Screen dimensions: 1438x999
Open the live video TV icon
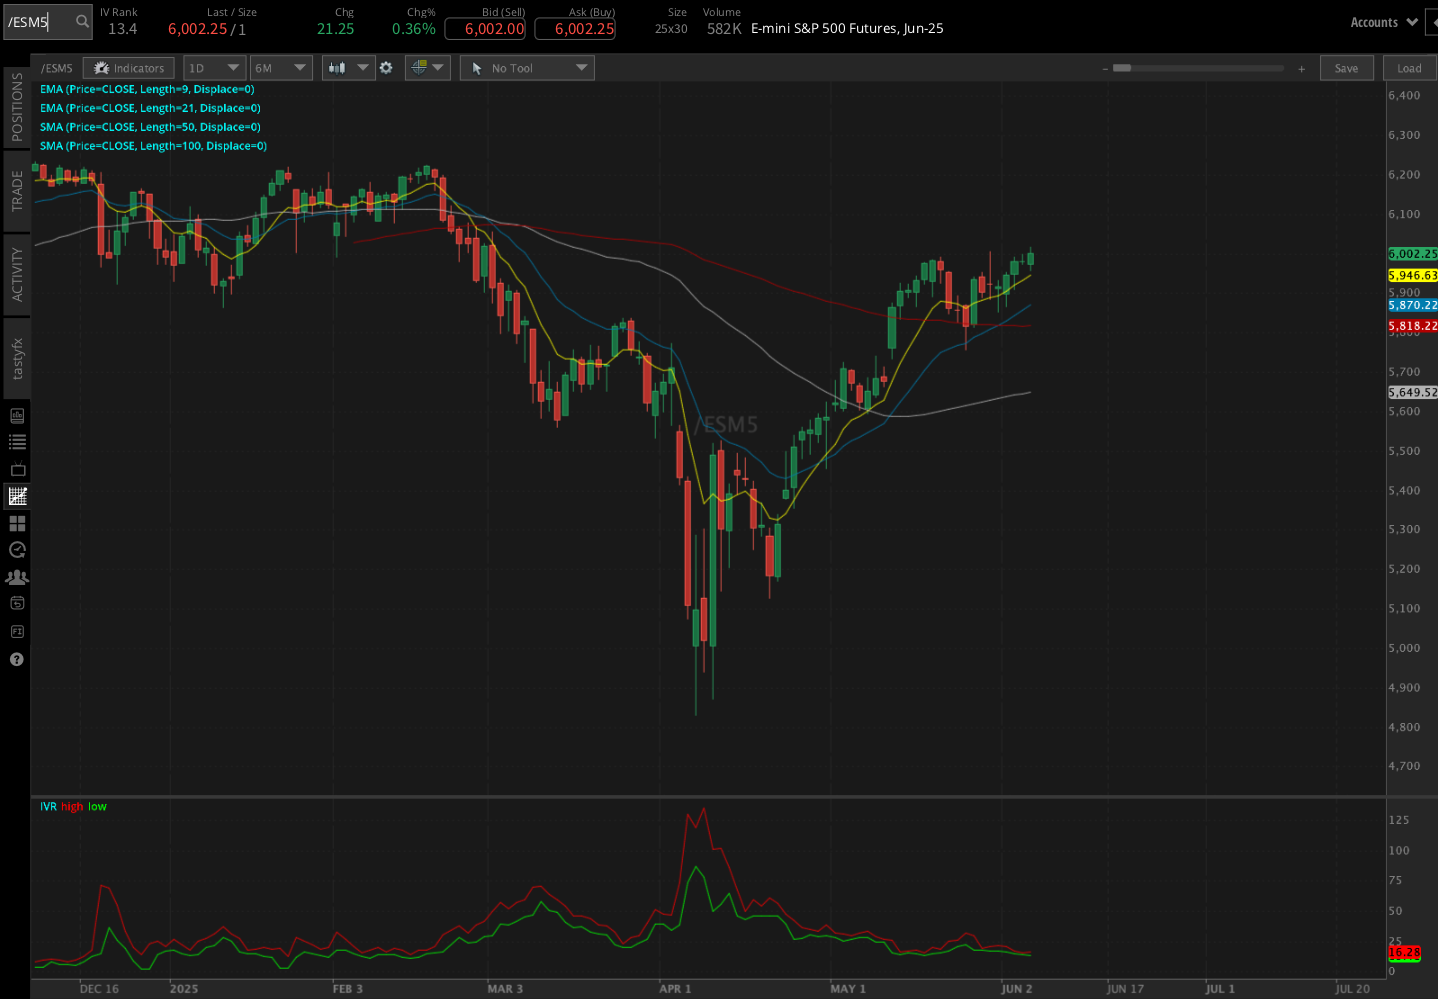(16, 469)
